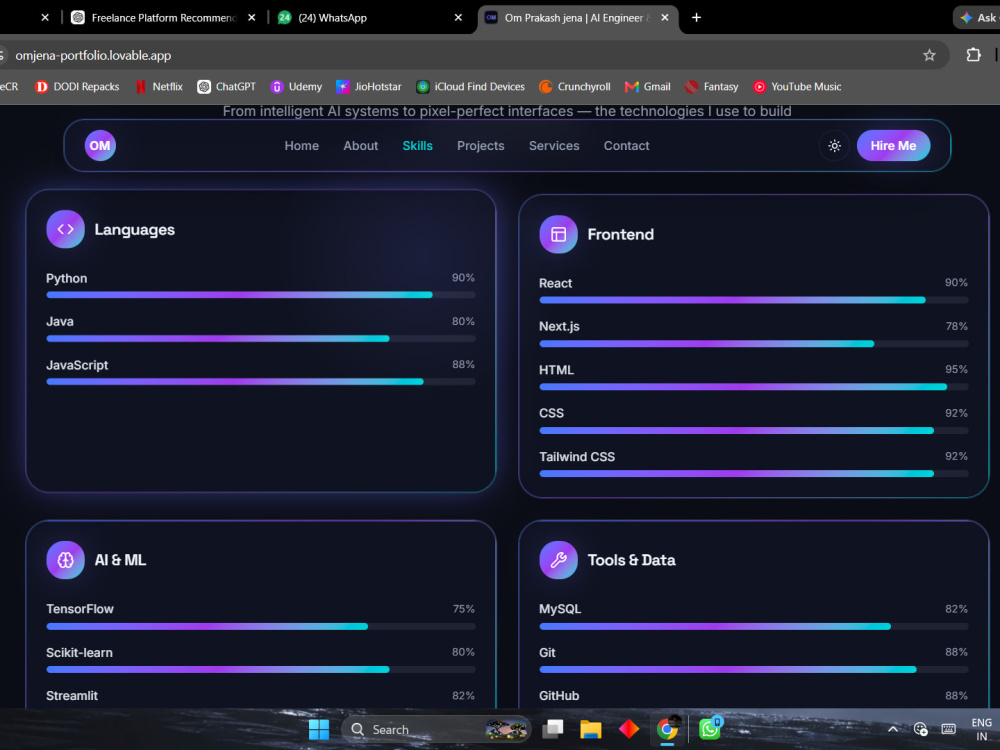Open the JioHotstar bookmark
The height and width of the screenshot is (750, 1000).
(x=369, y=87)
